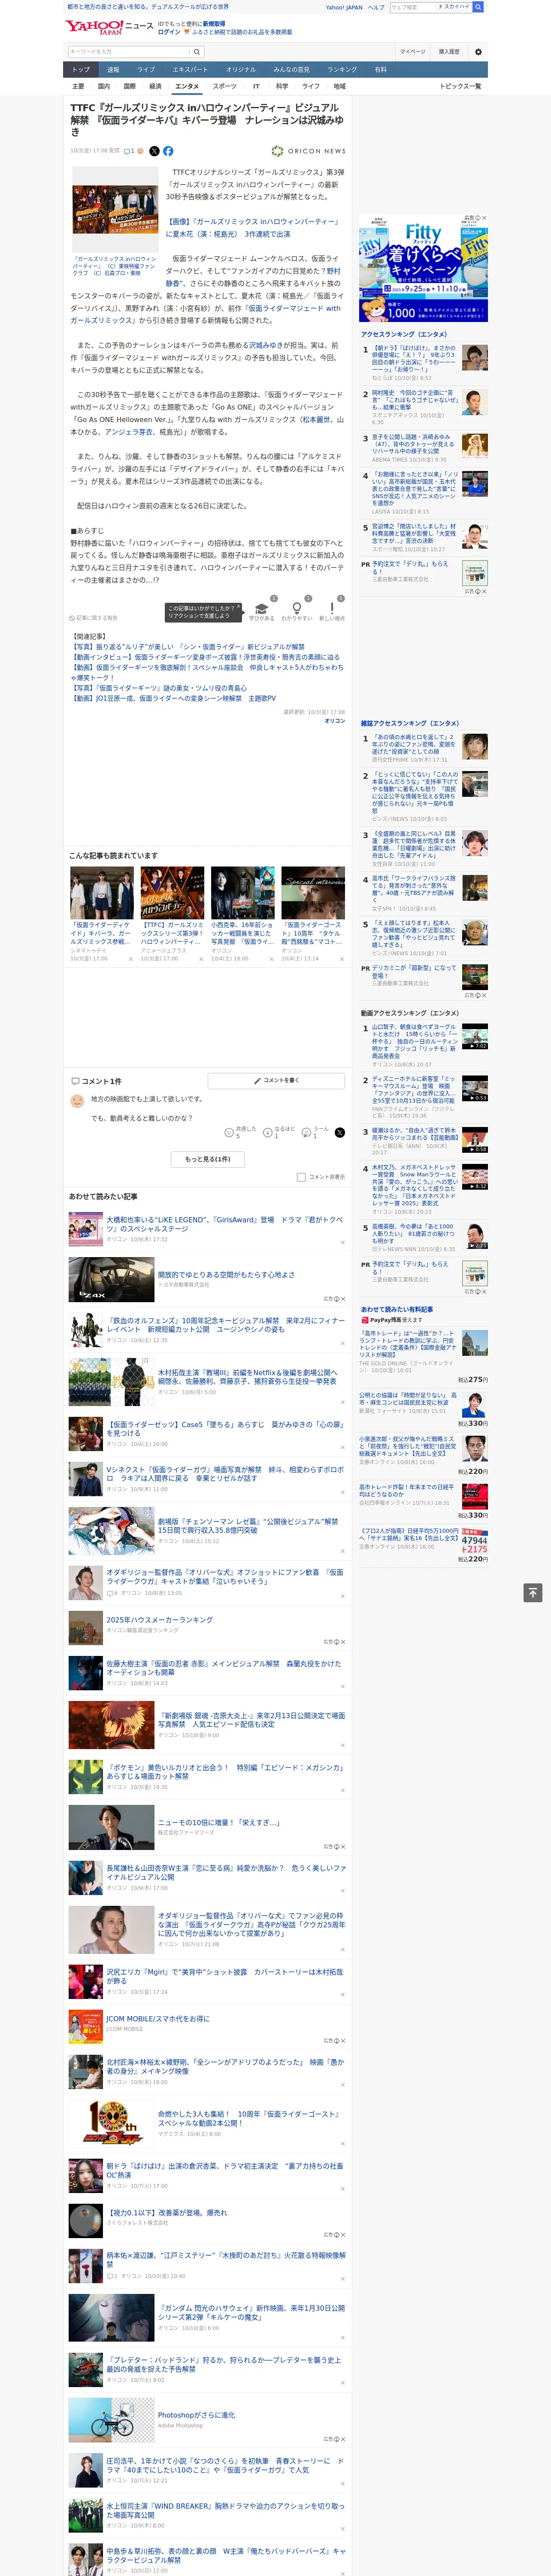551x2576 pixels.
Task: Open the 小西克幸 recommended article thumbnail
Action: click(x=242, y=893)
